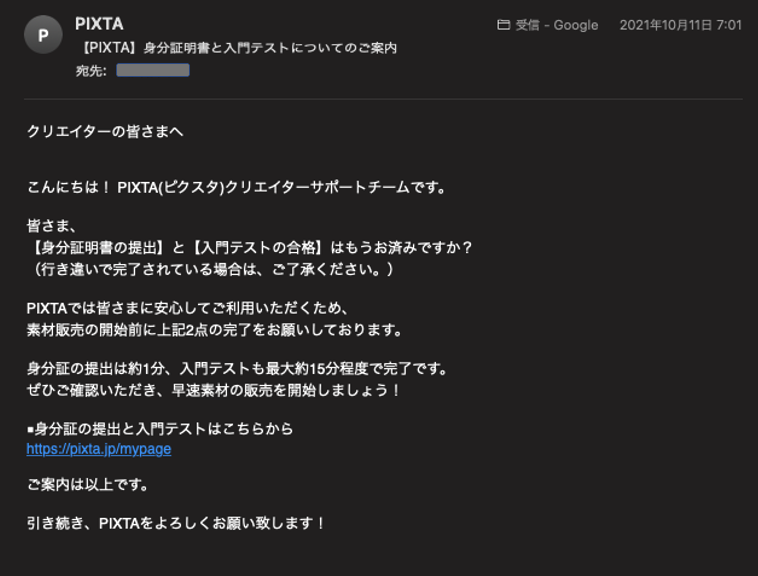Click the line （行き違いで完了されている場合は、ご了承ください。）
This screenshot has width=758, height=576.
coord(211,269)
